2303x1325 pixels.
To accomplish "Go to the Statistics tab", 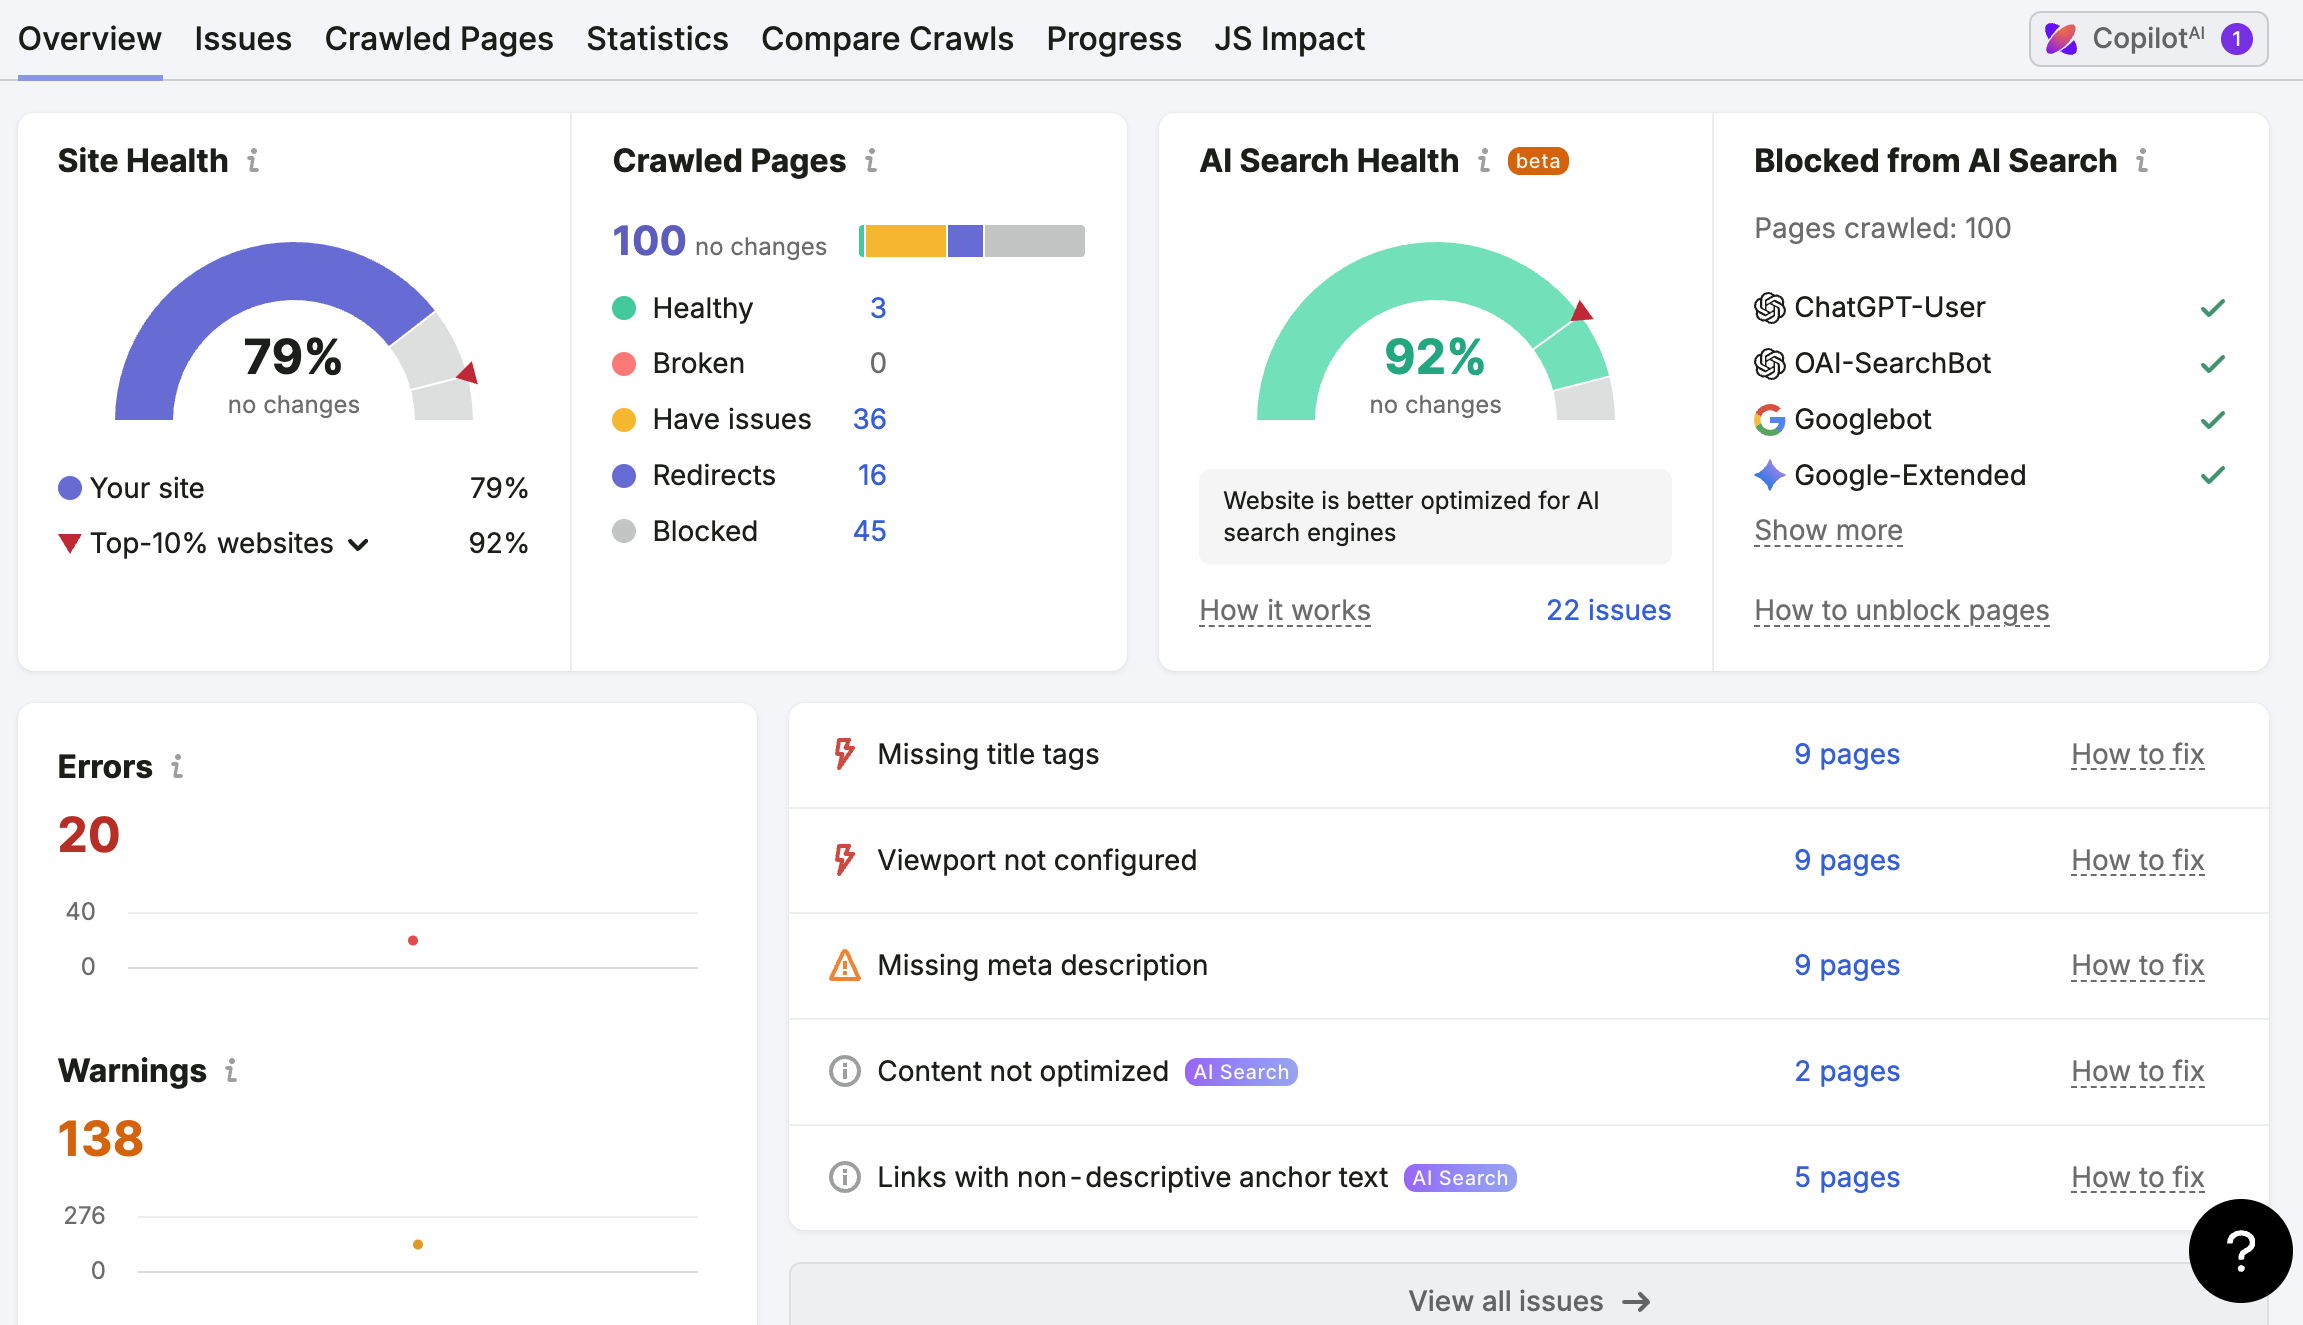I will click(657, 39).
